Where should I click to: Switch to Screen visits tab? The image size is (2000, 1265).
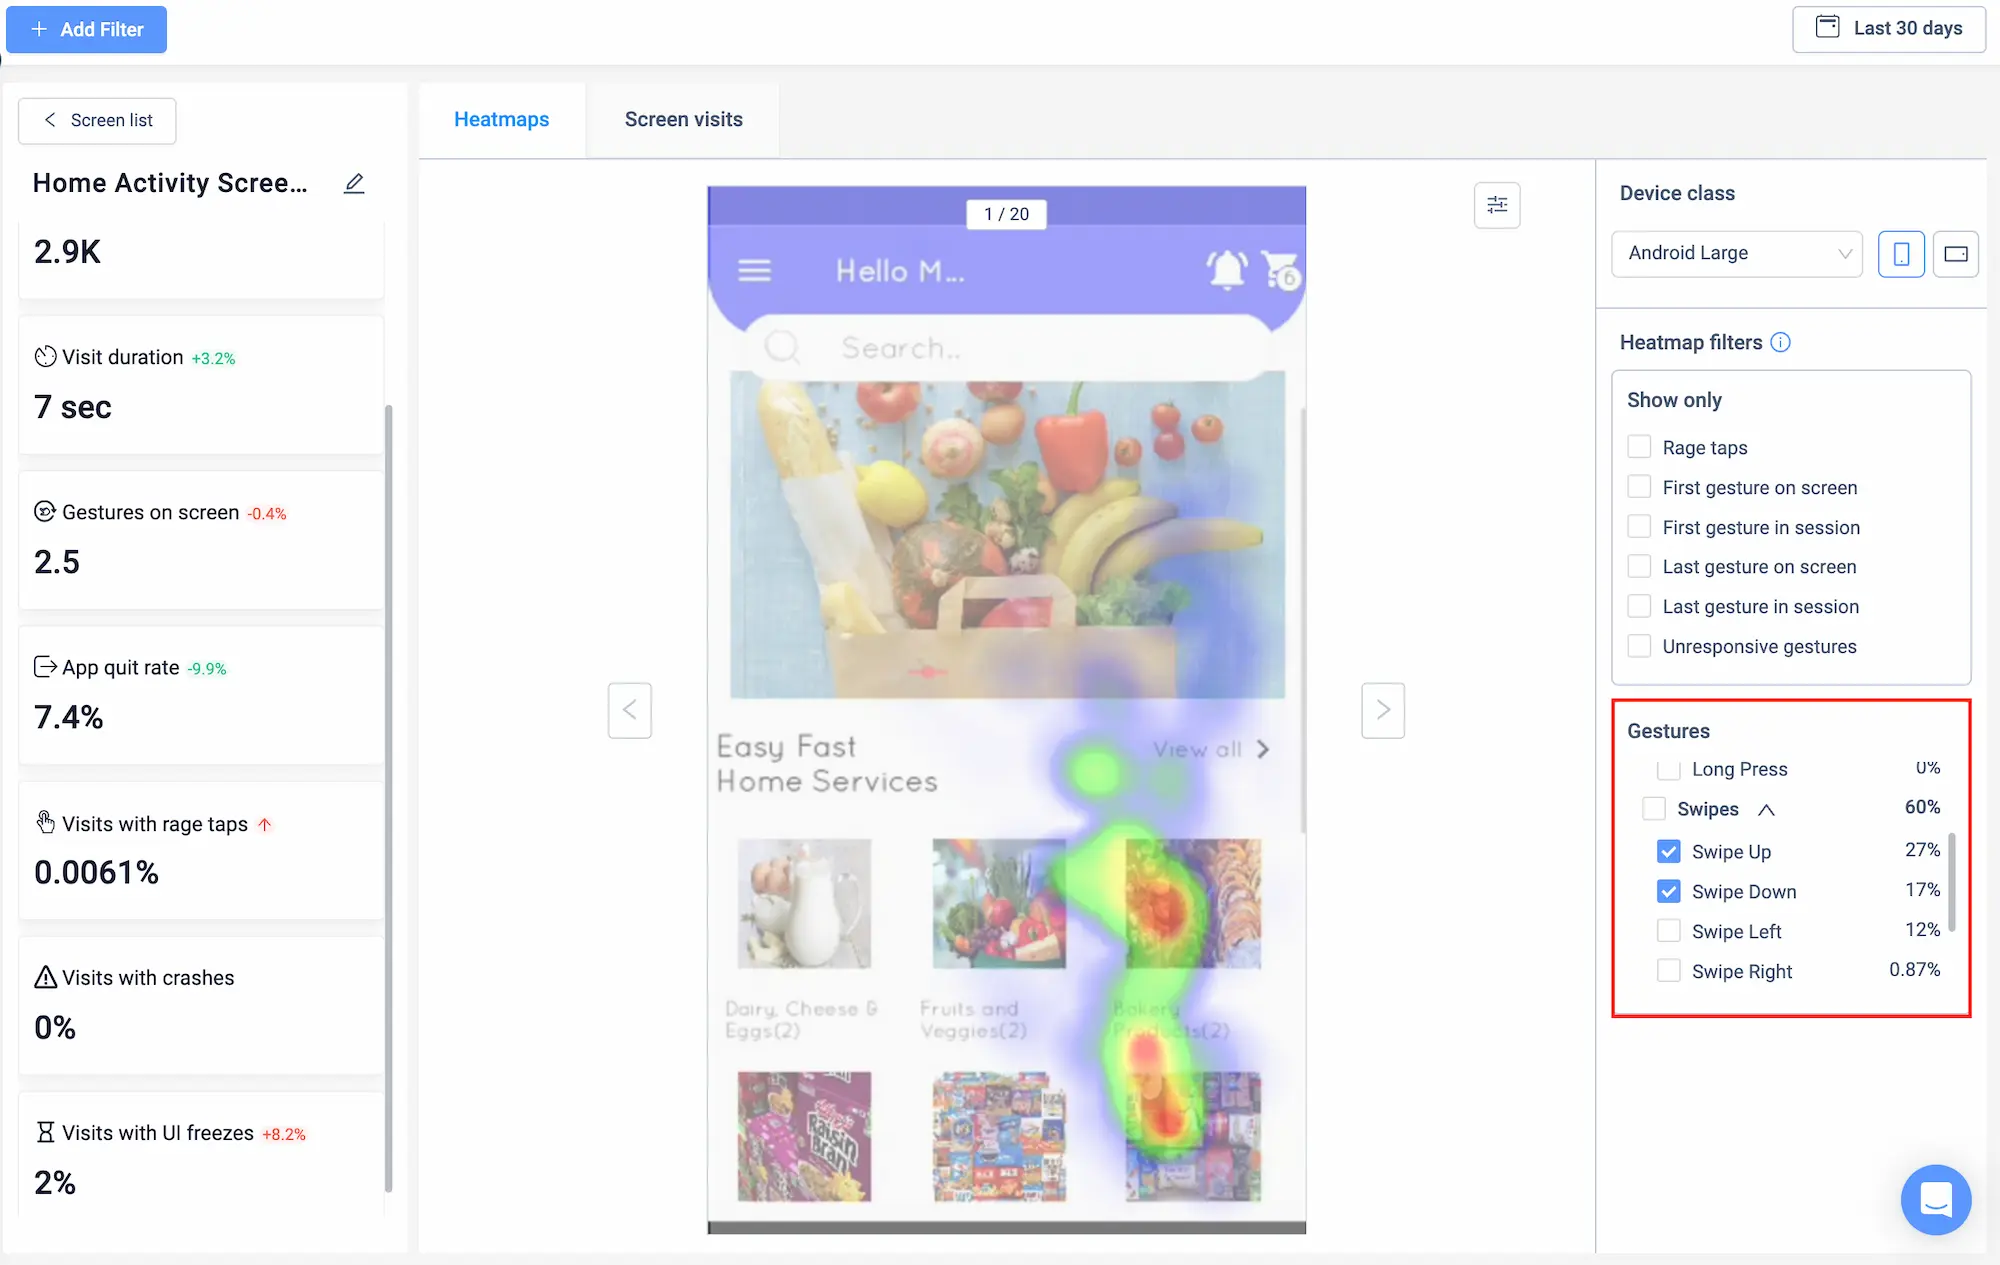(x=683, y=119)
